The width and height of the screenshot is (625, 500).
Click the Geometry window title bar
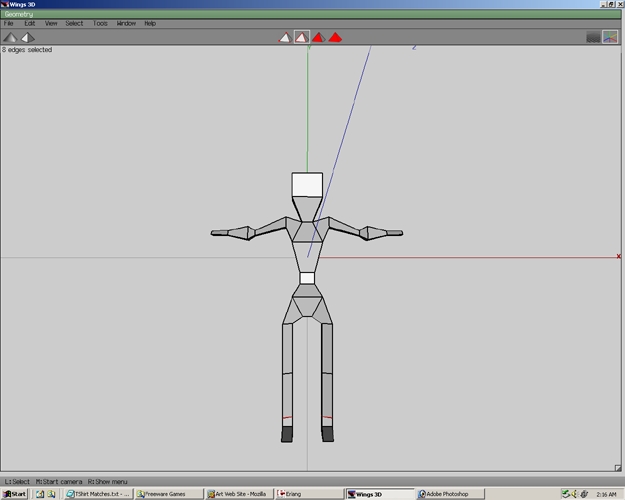[x=311, y=14]
